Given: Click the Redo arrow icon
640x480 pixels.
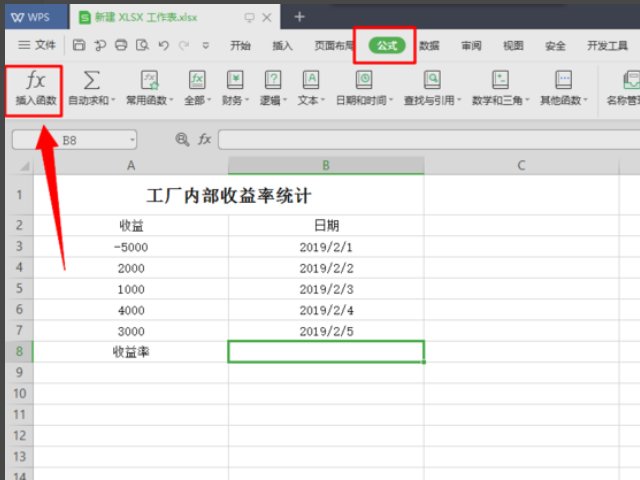Looking at the screenshot, I should tap(184, 45).
